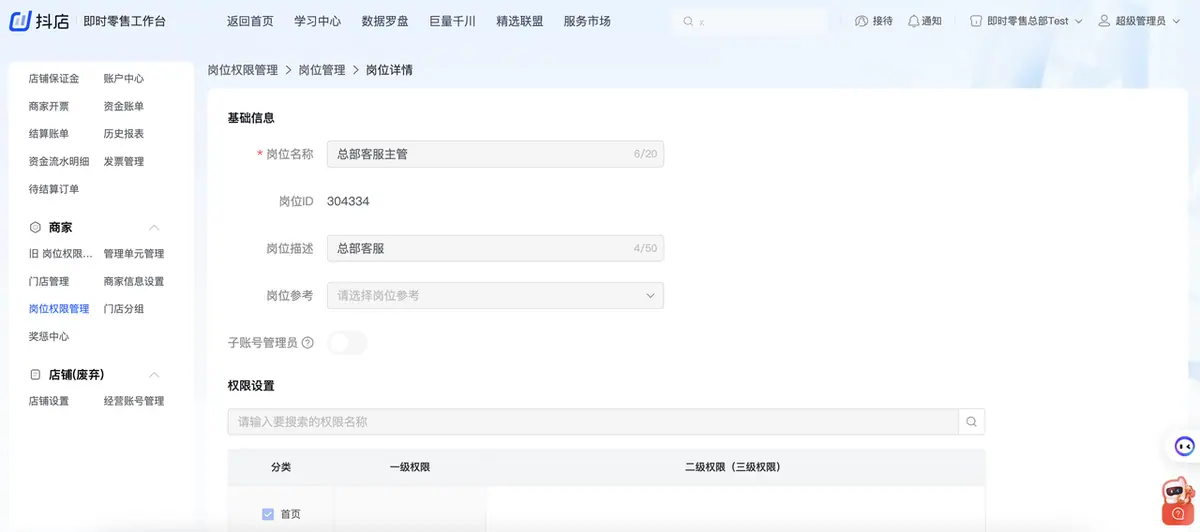
Task: Open 店铺保证金 in sidebar
Action: 54,79
